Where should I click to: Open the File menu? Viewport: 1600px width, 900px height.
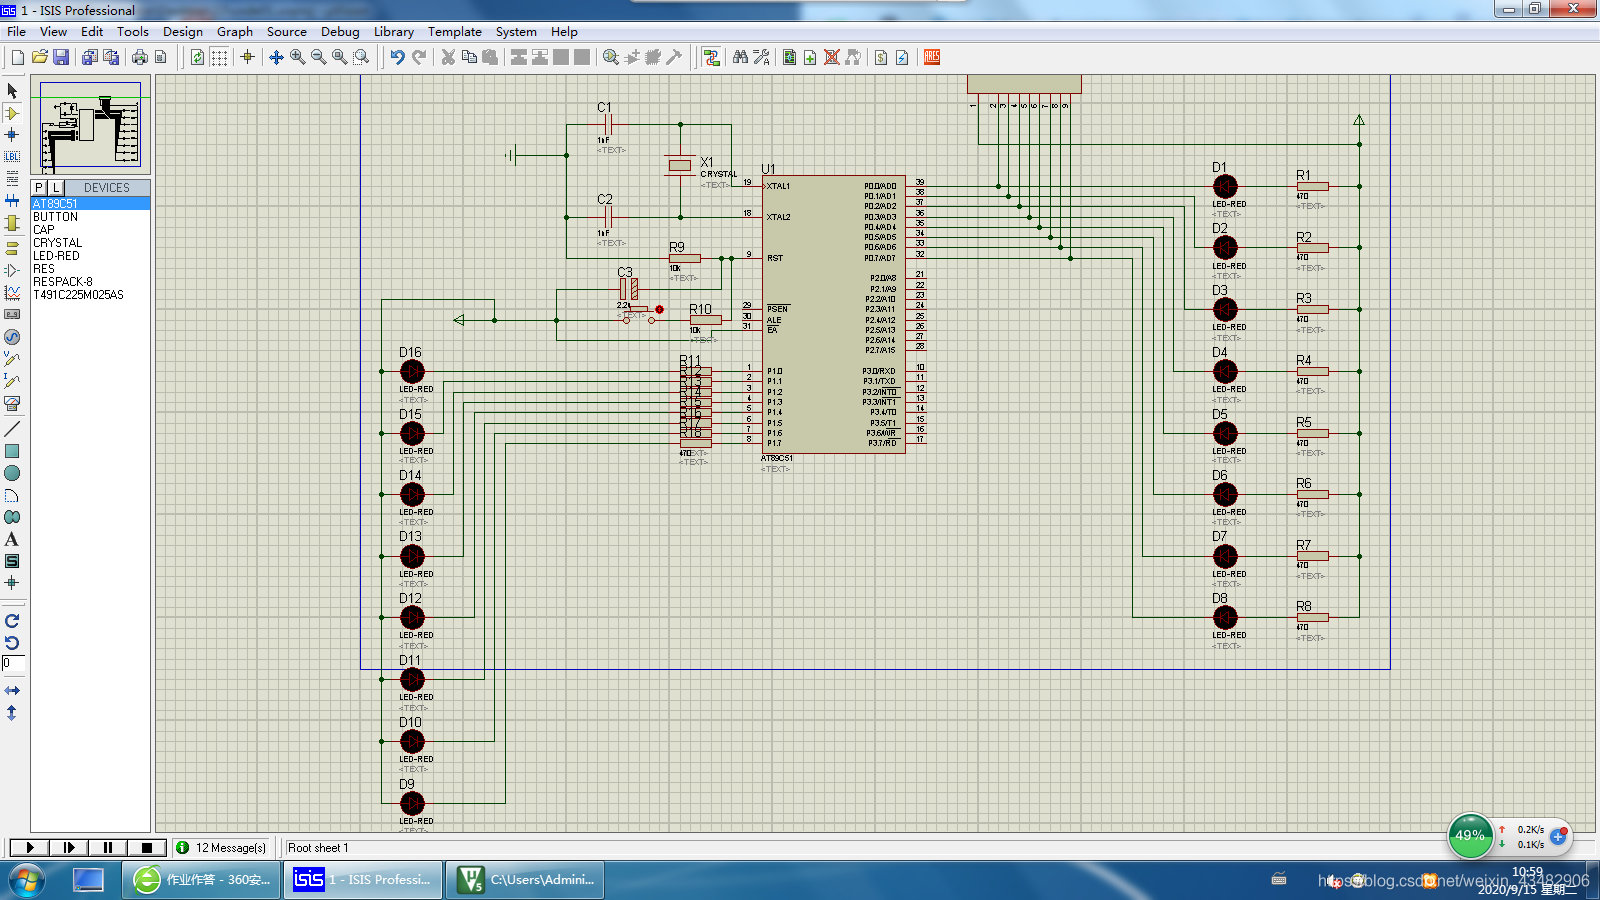coord(16,32)
